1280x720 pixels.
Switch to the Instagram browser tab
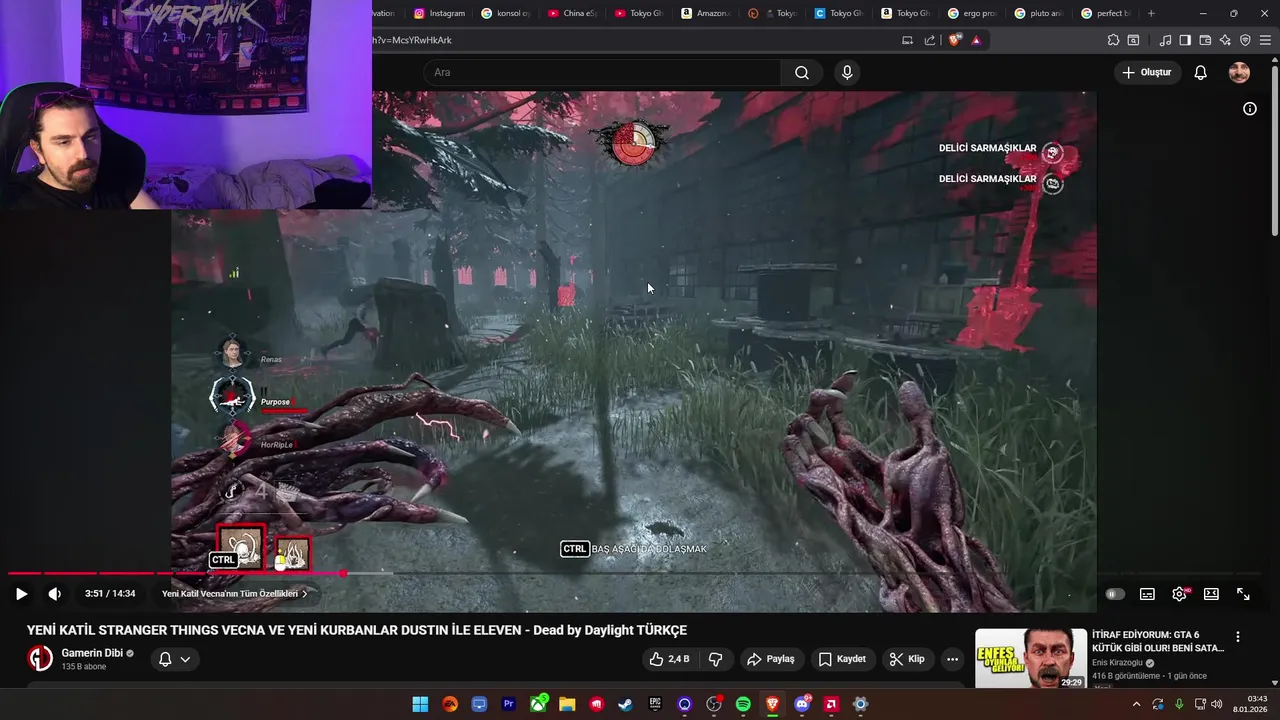point(439,13)
